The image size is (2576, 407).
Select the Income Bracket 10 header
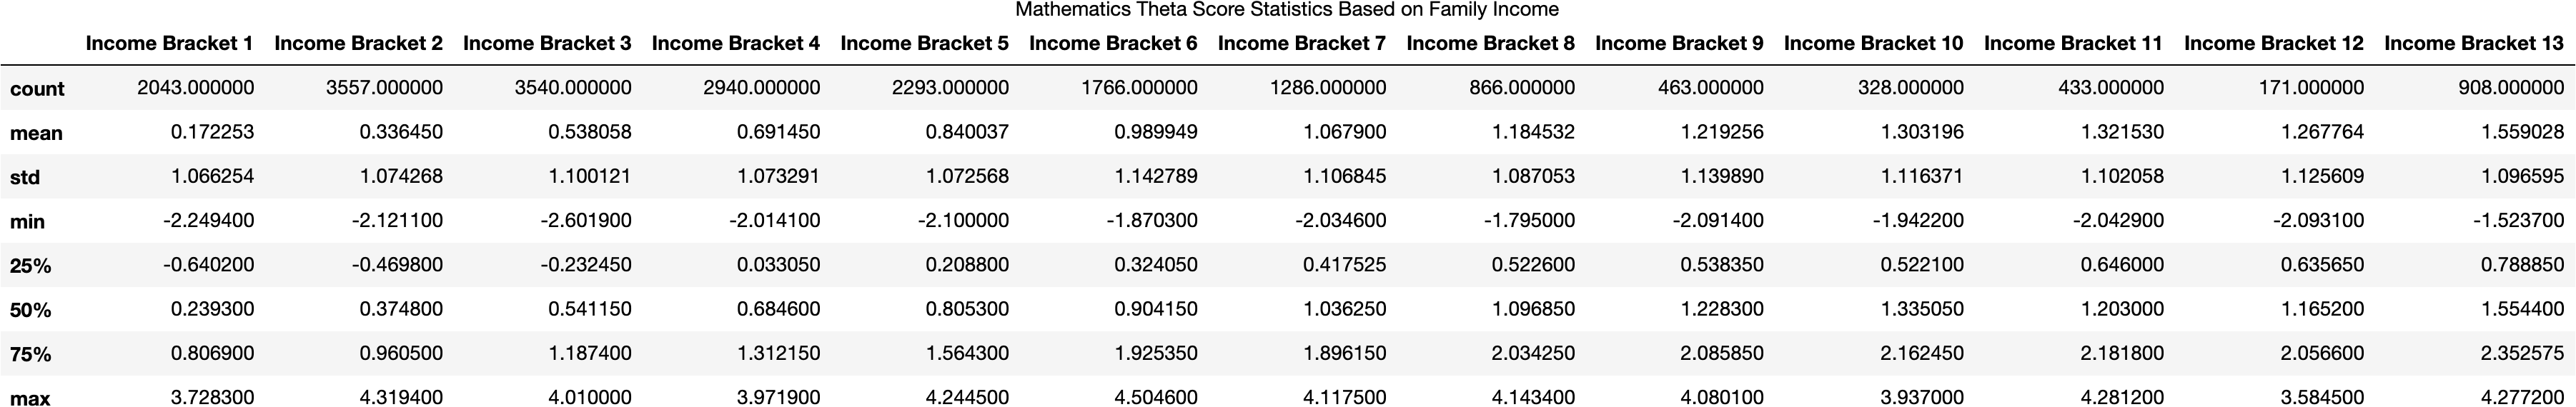(1873, 43)
